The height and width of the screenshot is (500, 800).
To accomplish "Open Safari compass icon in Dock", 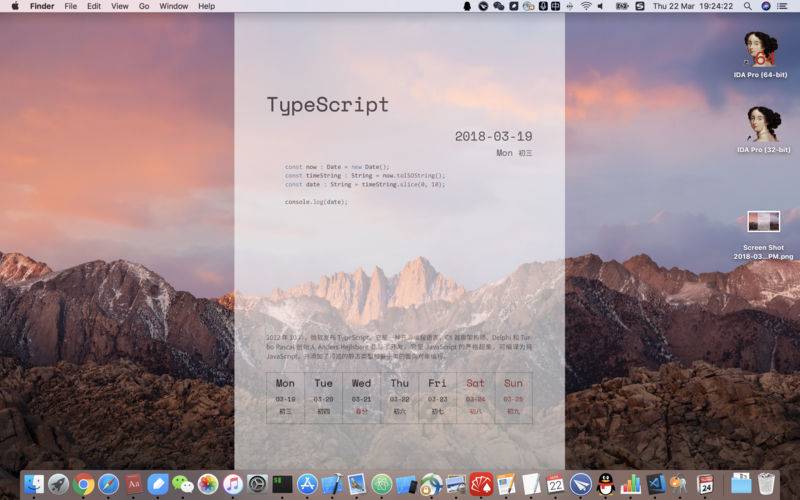I will [x=109, y=484].
